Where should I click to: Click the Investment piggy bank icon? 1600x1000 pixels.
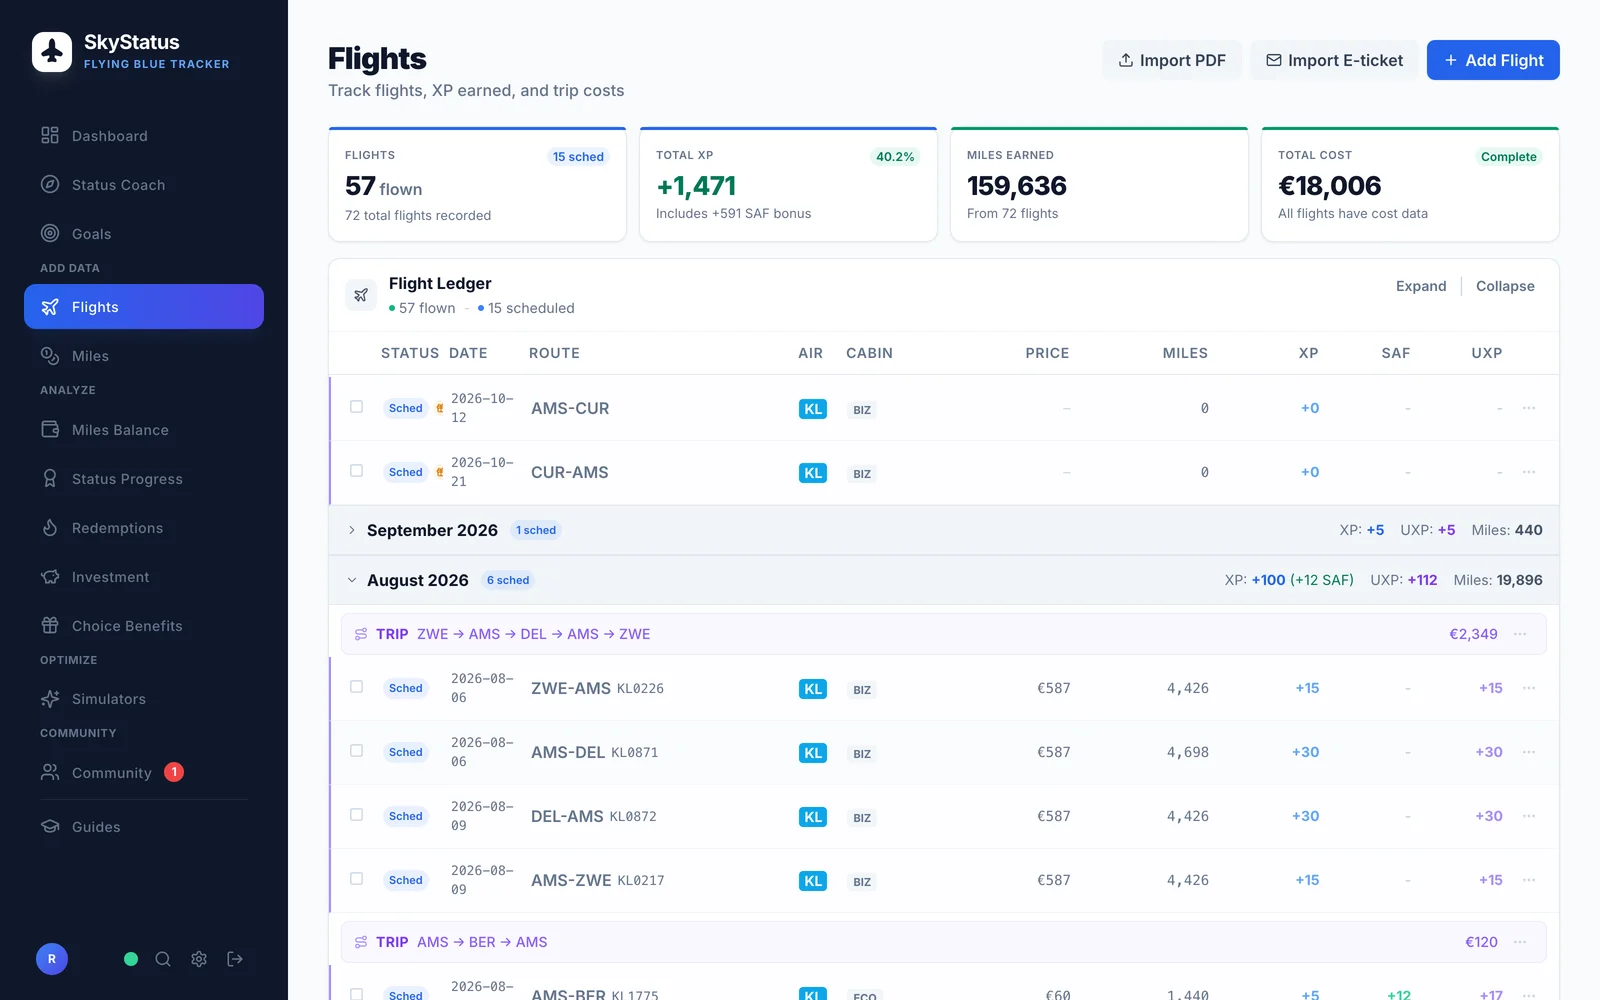pyautogui.click(x=50, y=577)
